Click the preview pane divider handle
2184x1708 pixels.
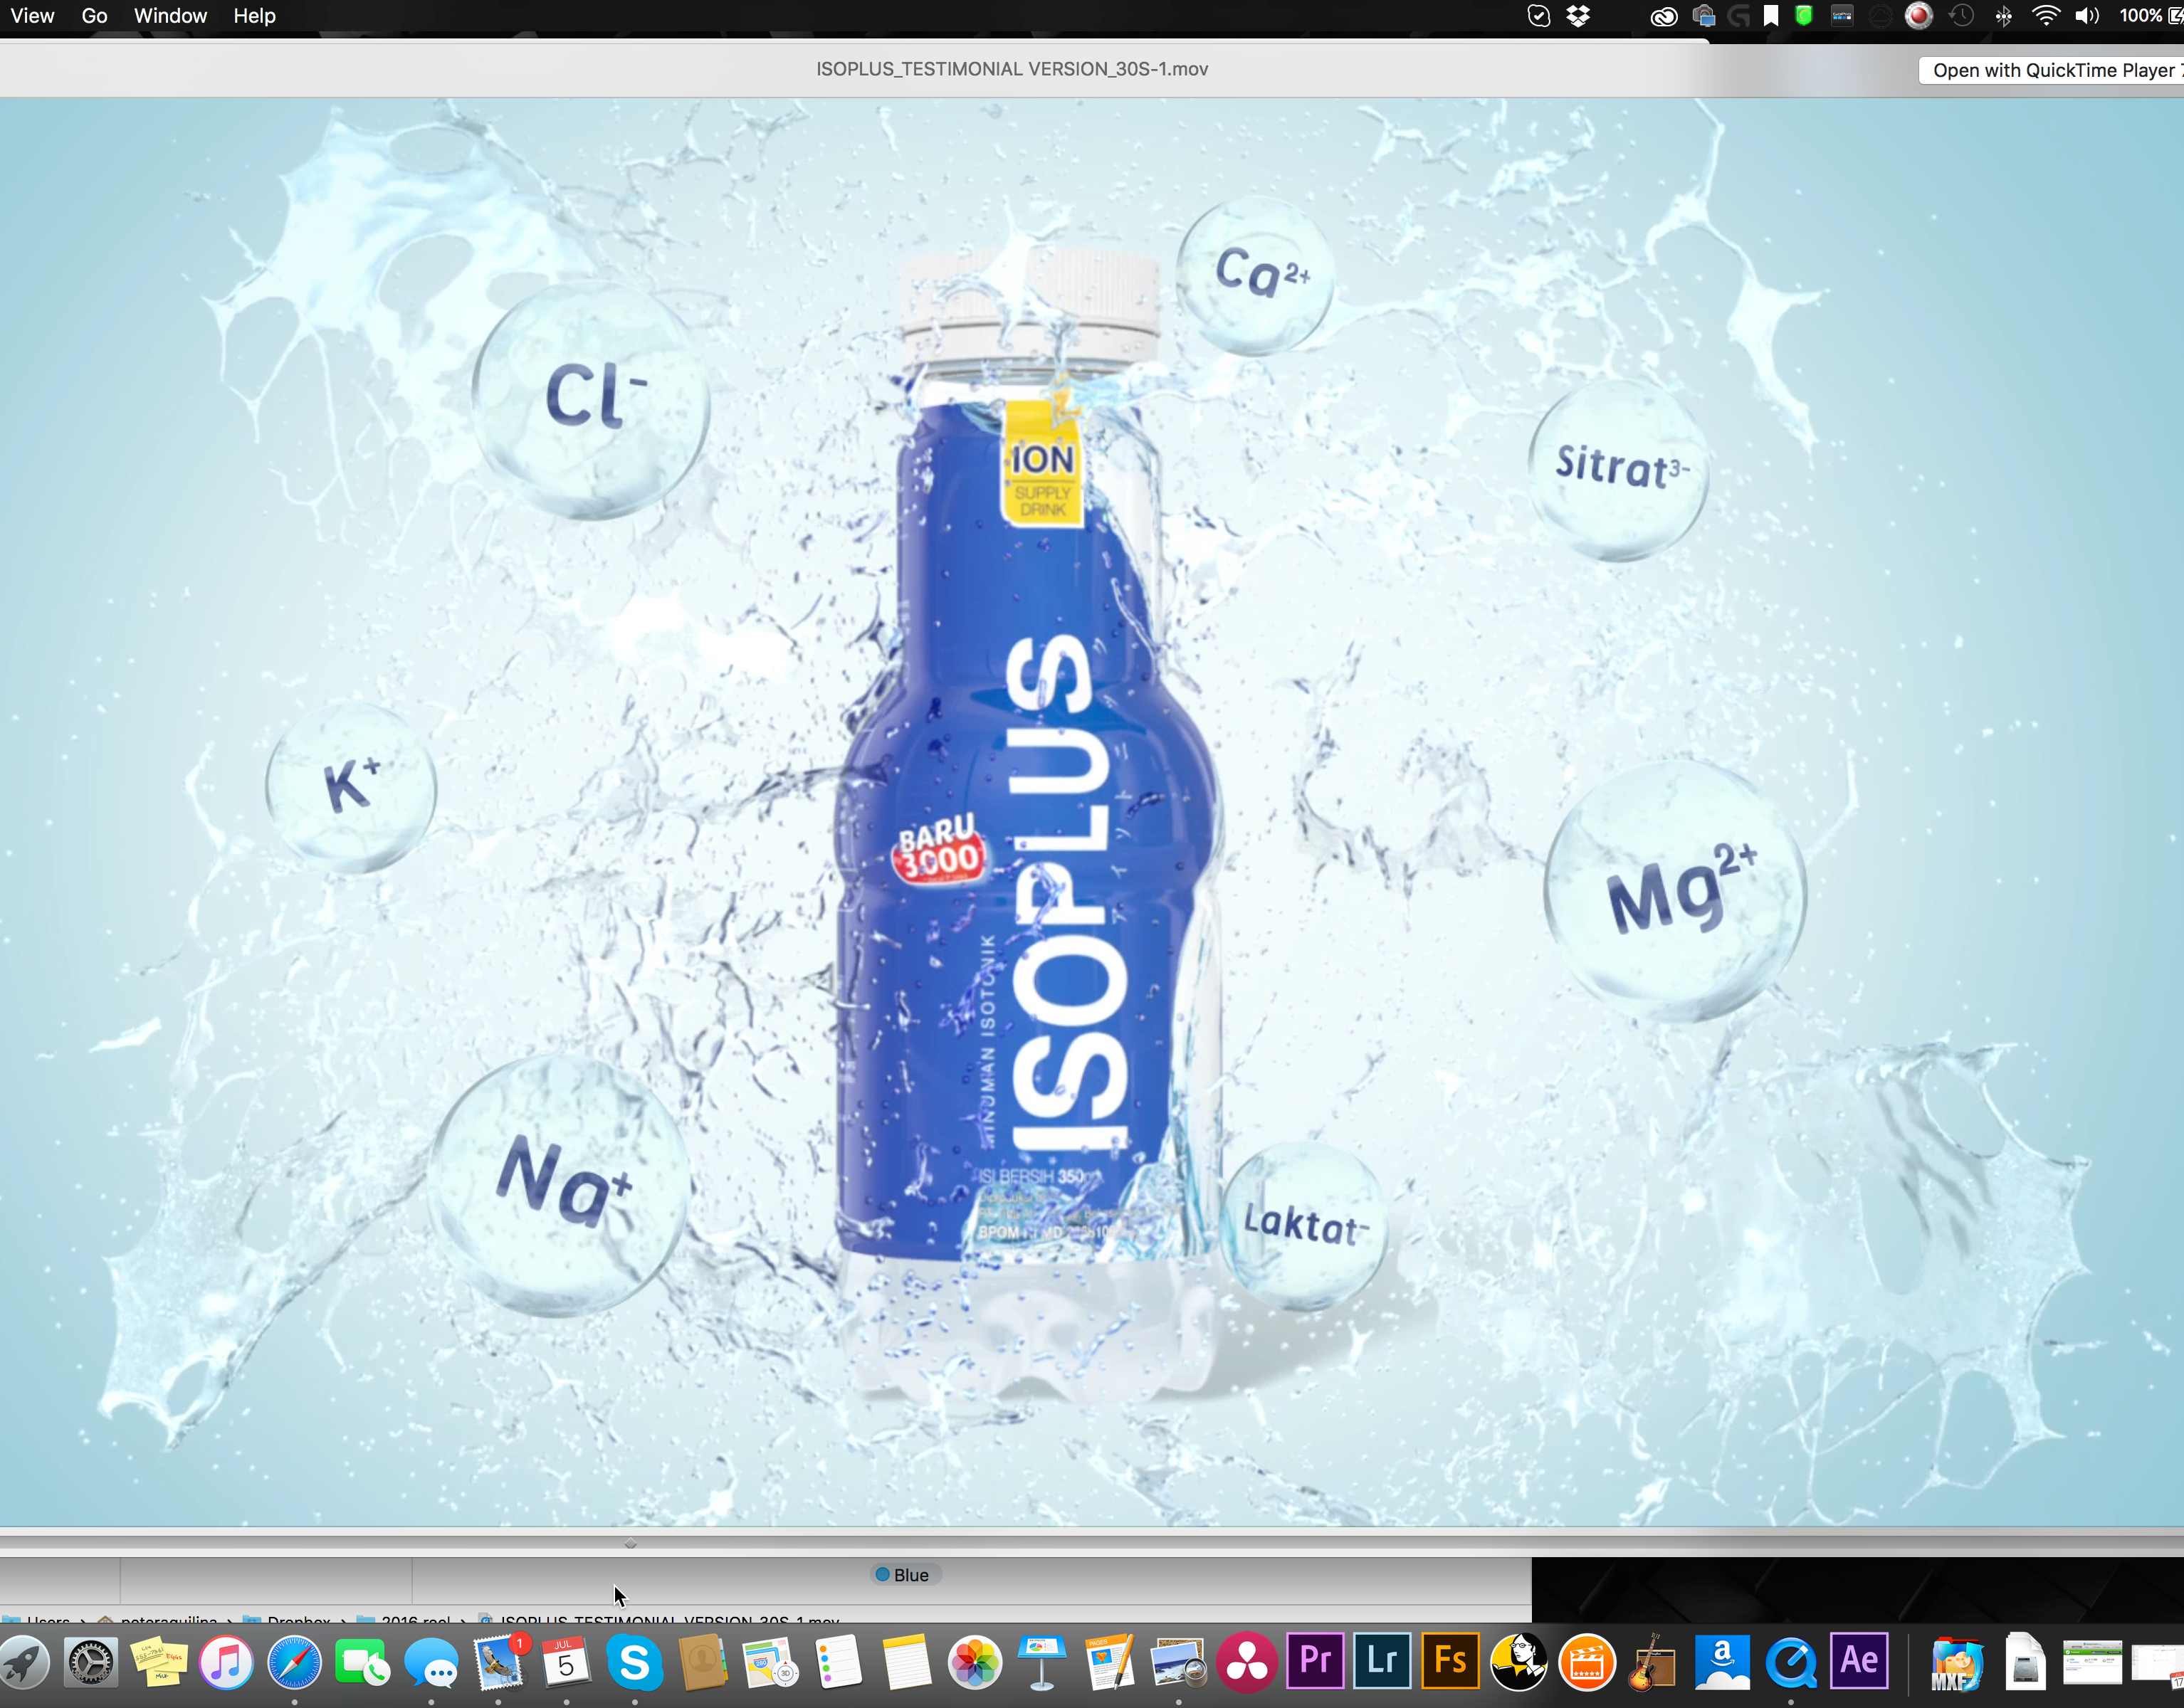[630, 1543]
